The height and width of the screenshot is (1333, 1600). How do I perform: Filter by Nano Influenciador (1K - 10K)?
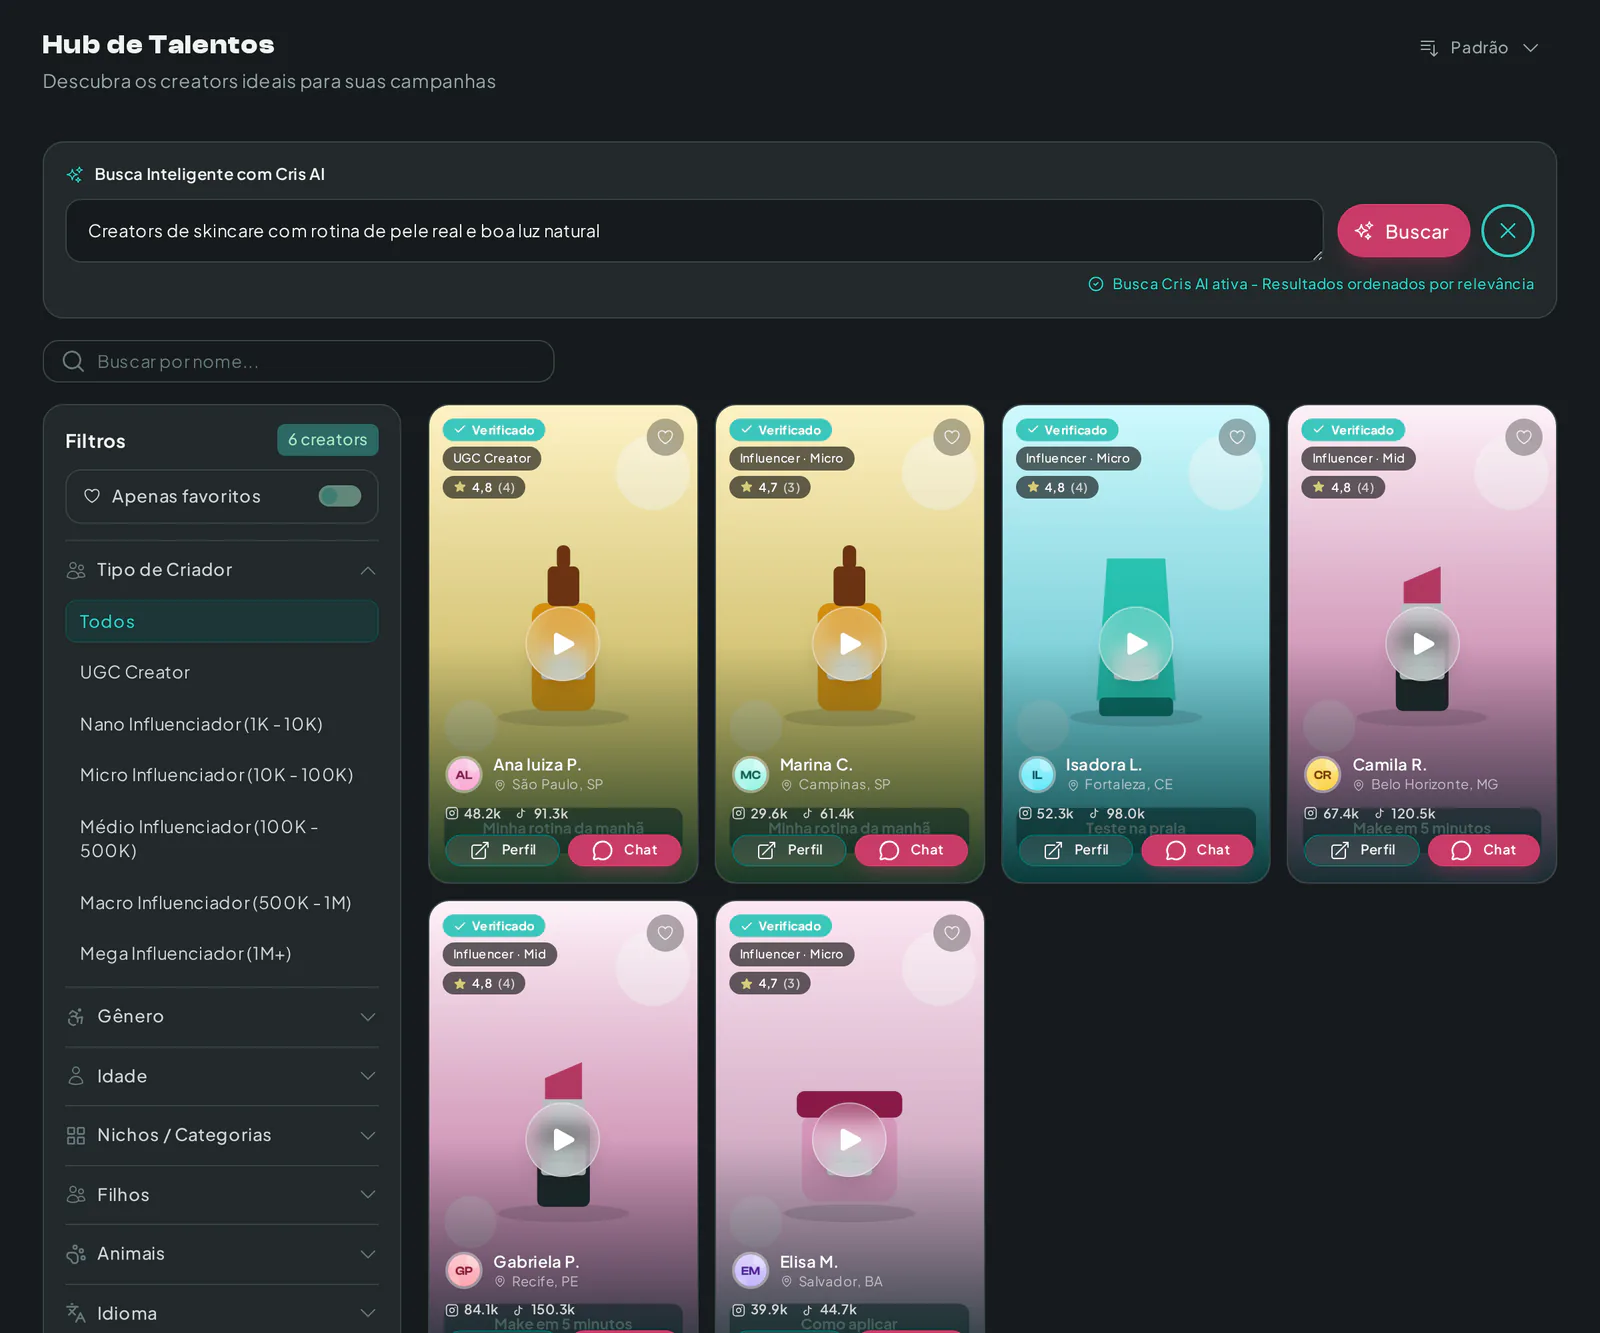pos(222,724)
